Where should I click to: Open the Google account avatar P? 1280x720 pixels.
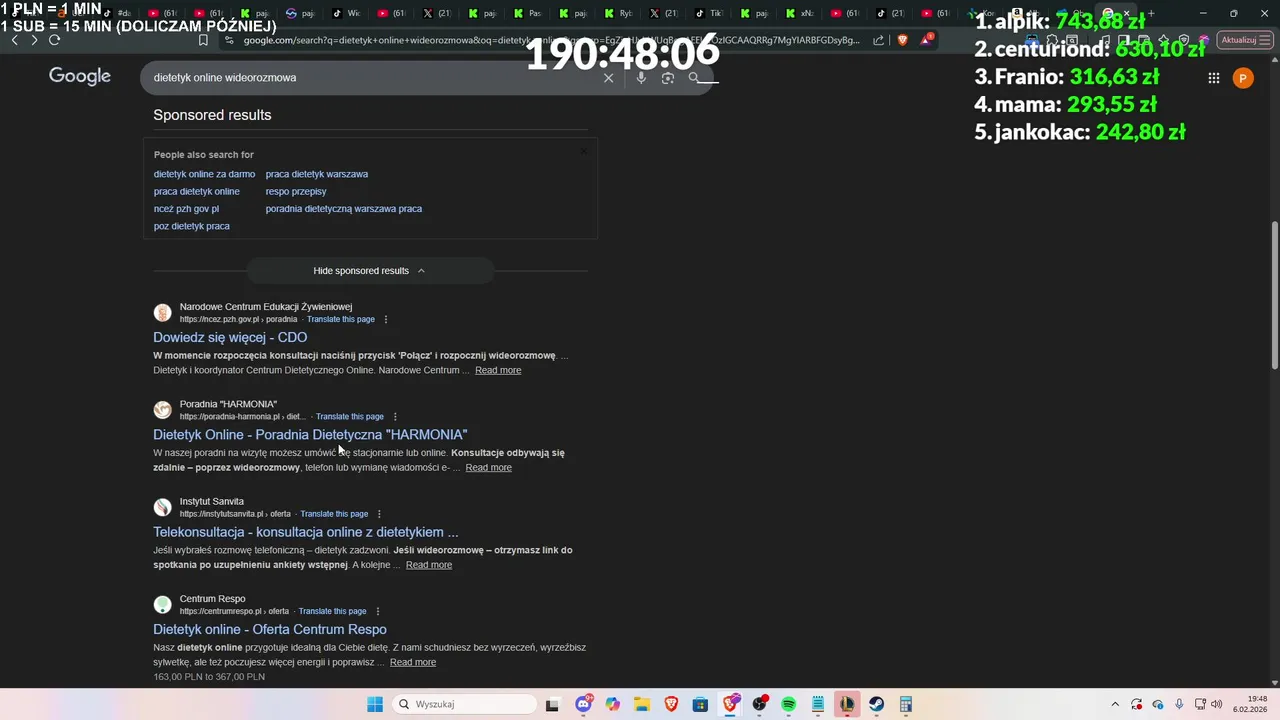(1243, 78)
